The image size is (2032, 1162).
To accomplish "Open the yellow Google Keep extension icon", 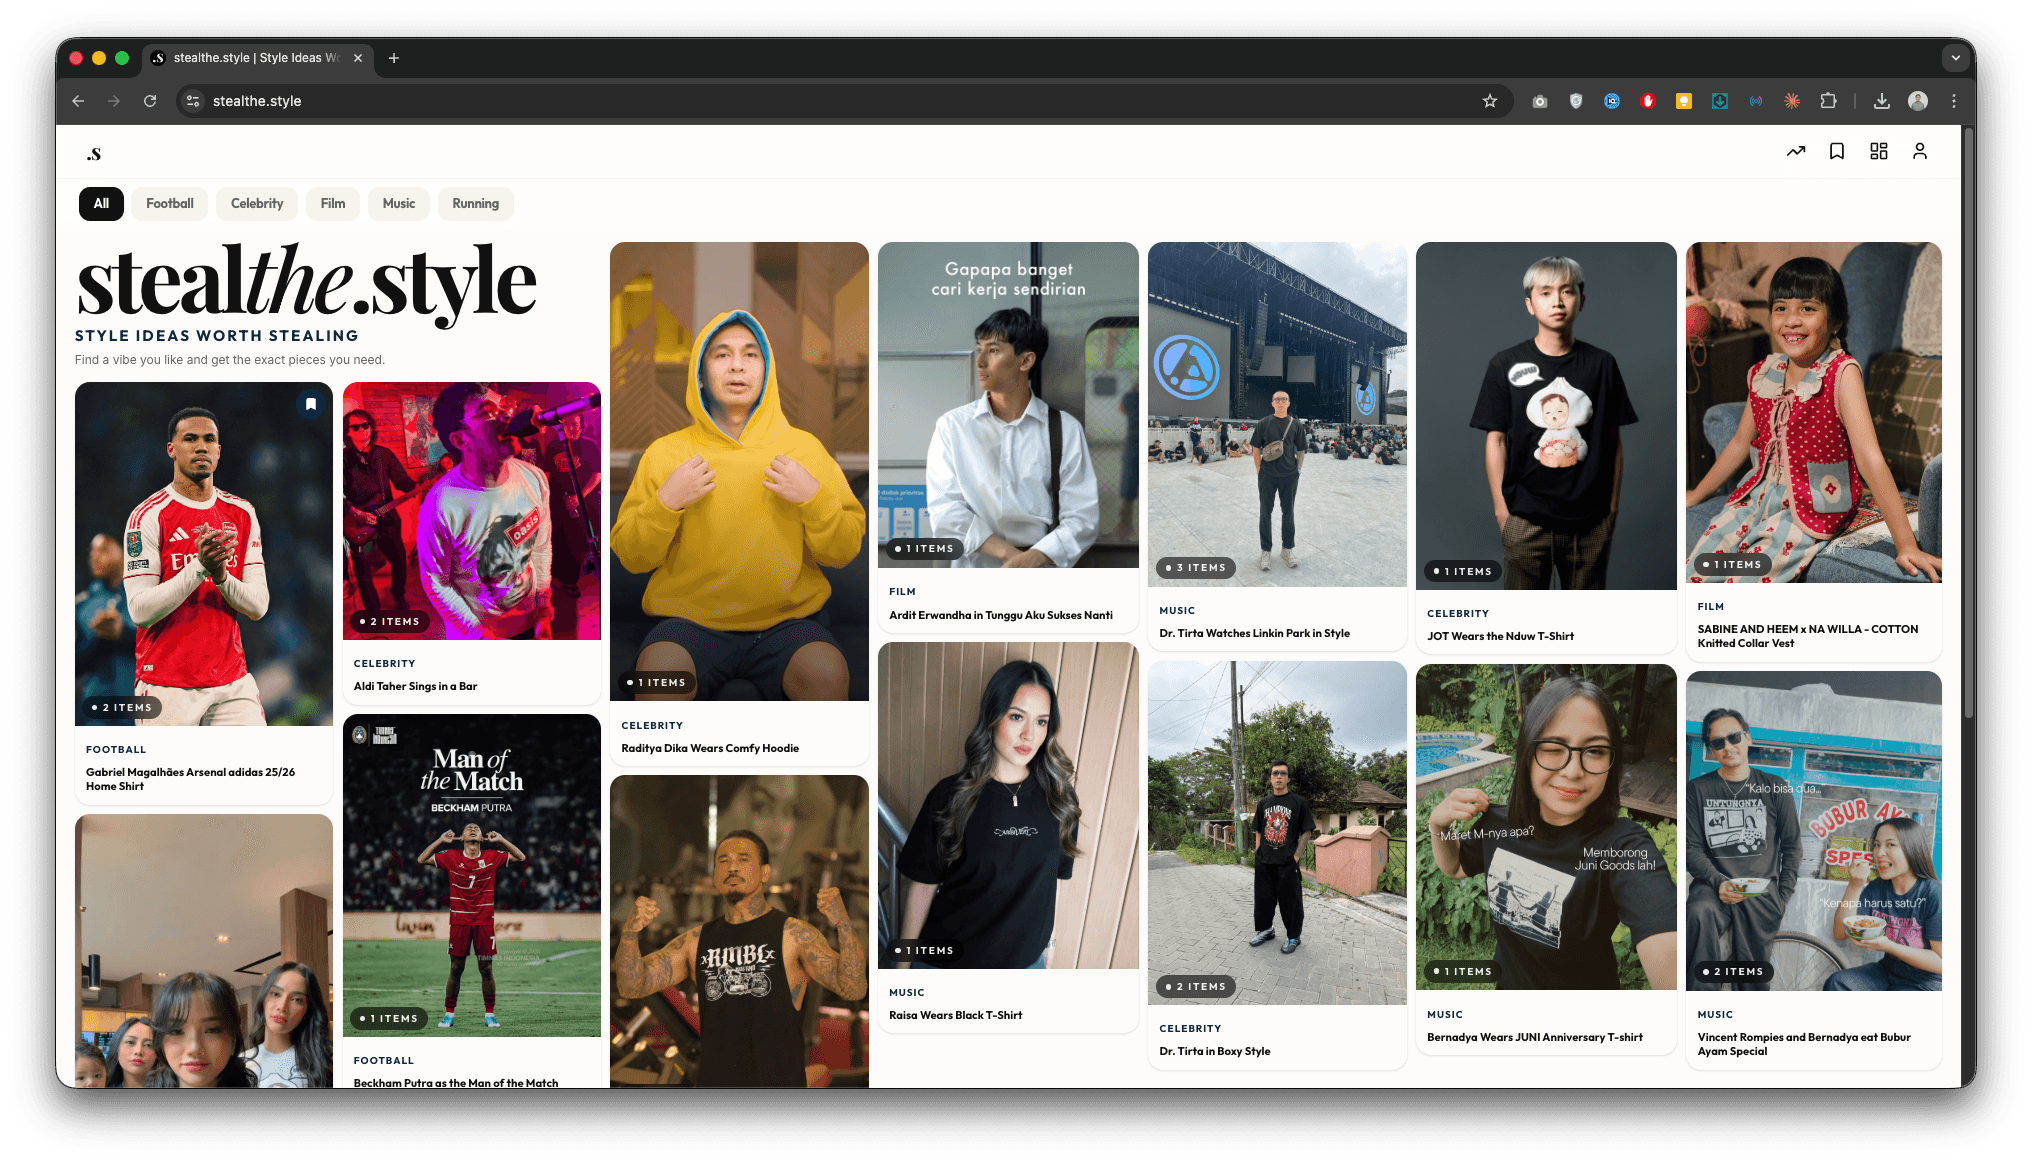I will point(1684,101).
